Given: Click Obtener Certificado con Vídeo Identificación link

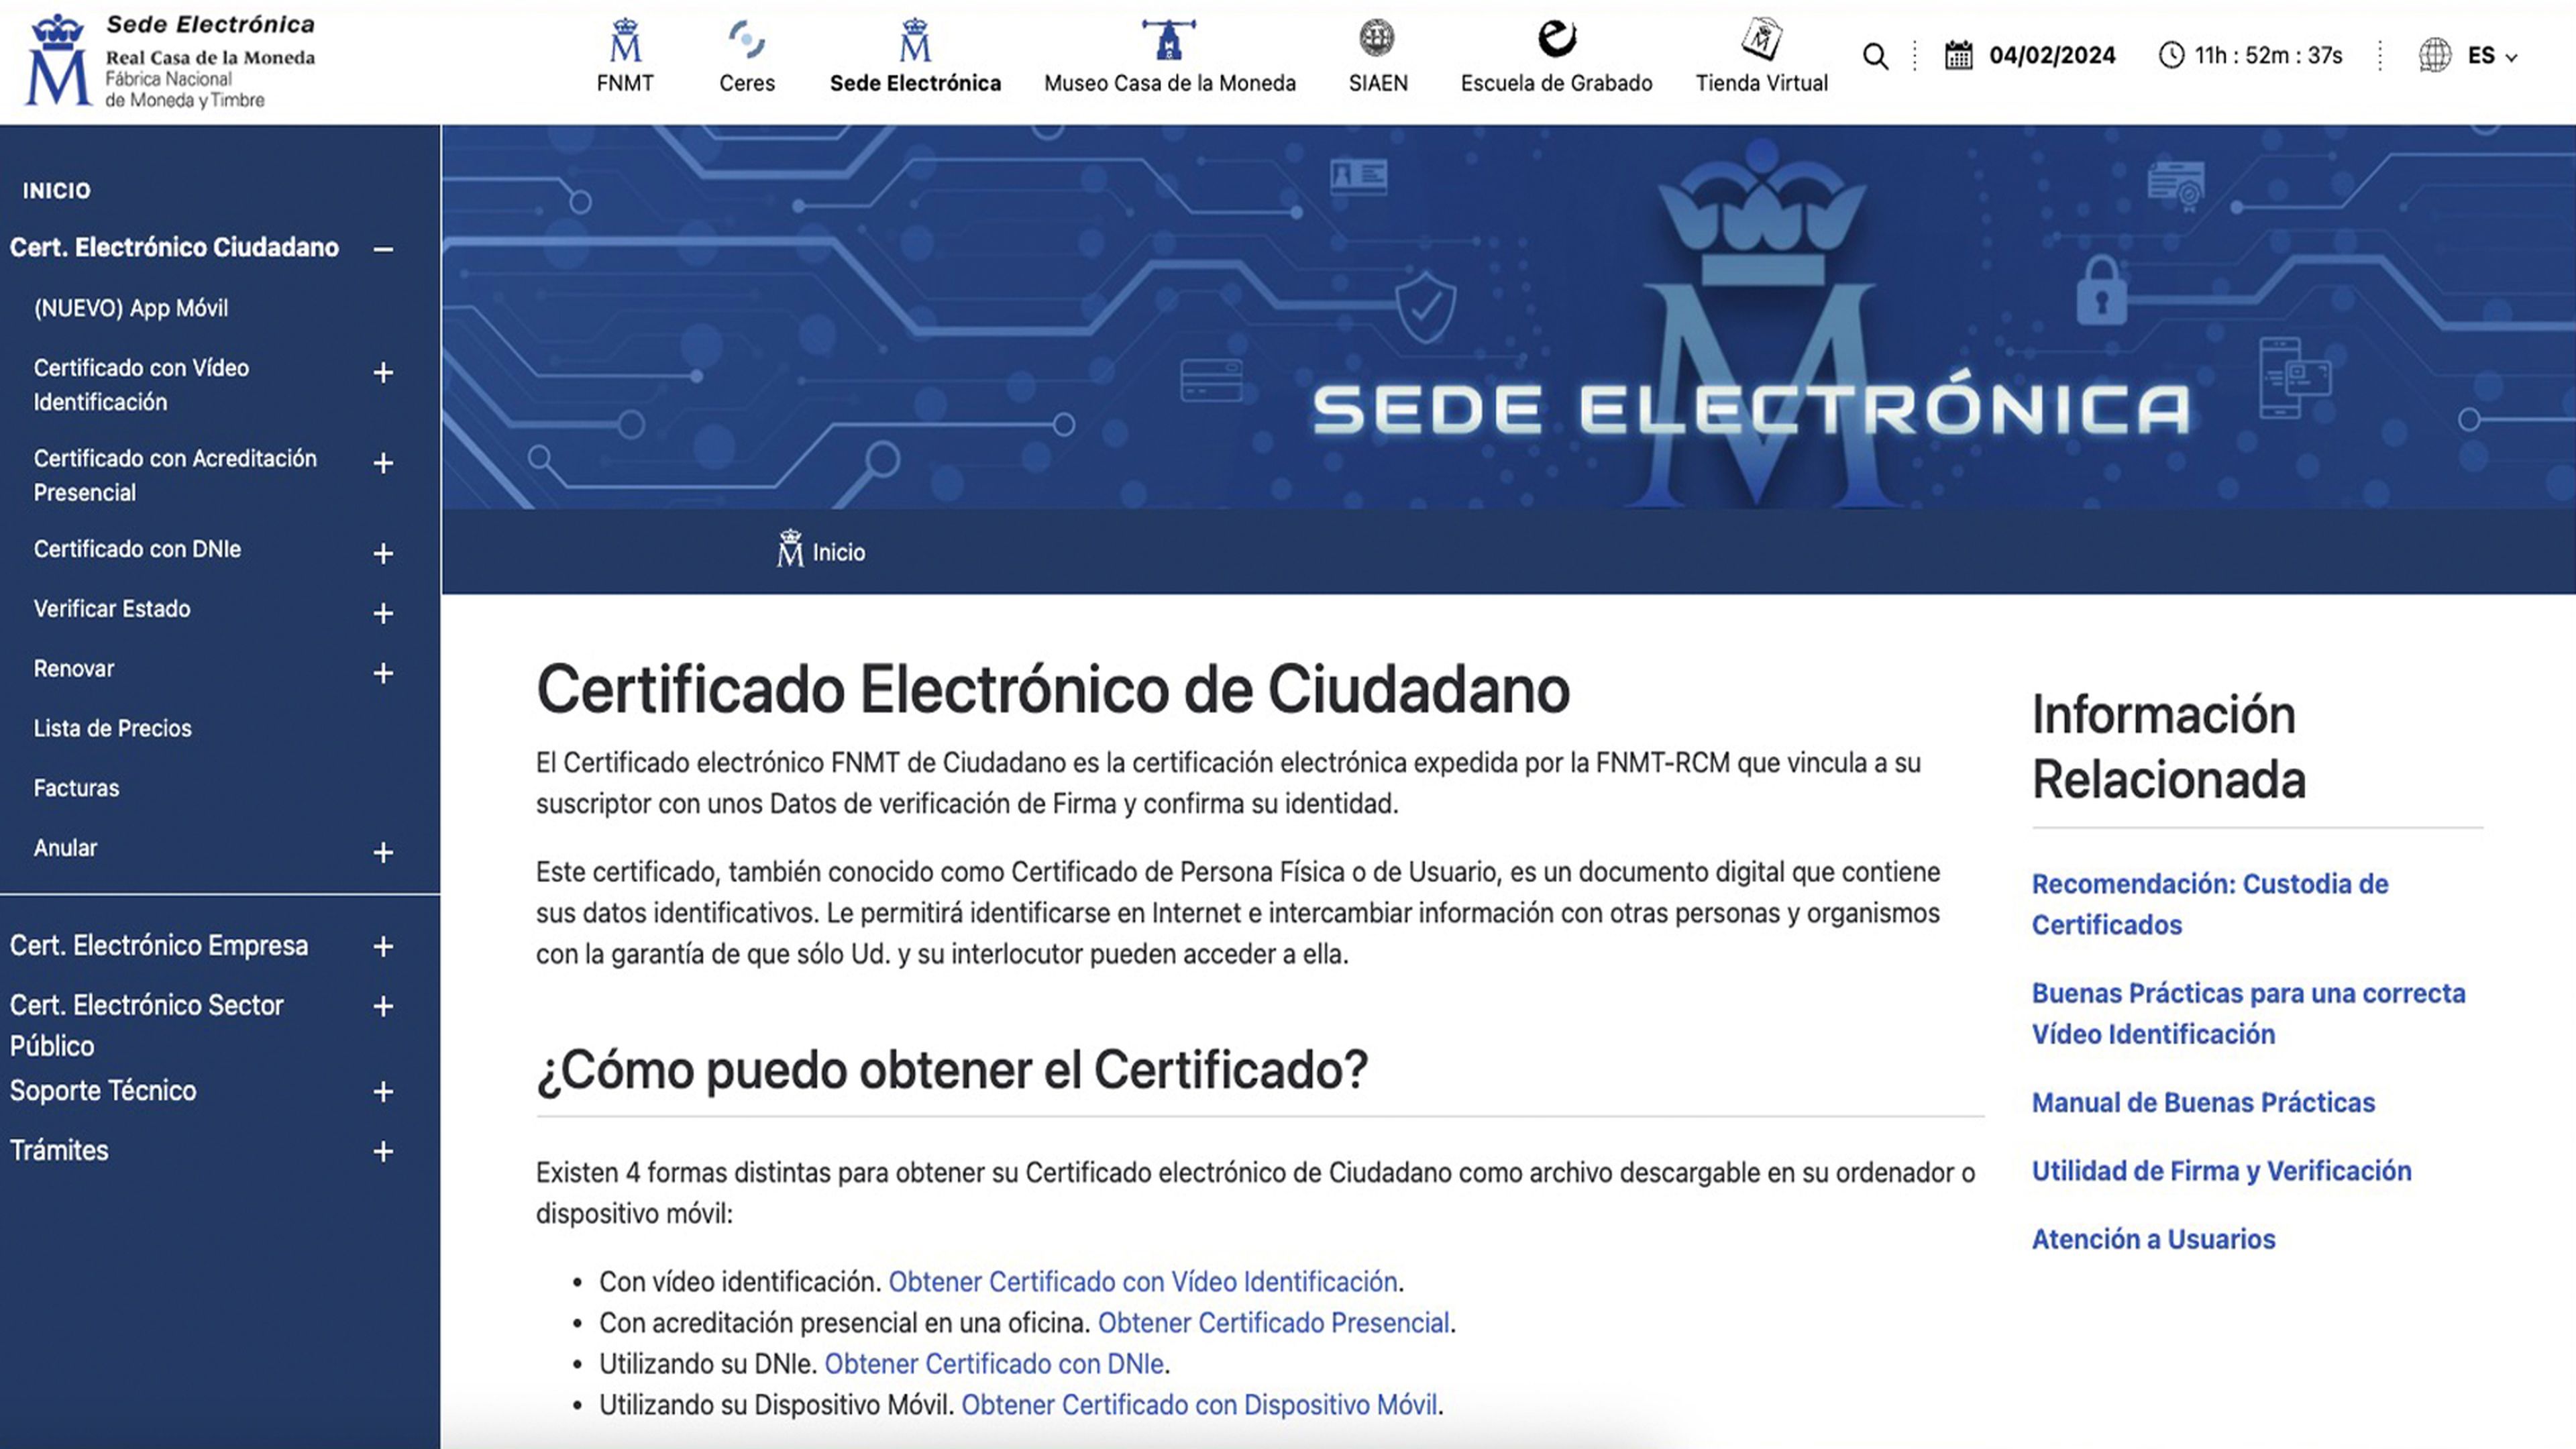Looking at the screenshot, I should pos(1143,1281).
